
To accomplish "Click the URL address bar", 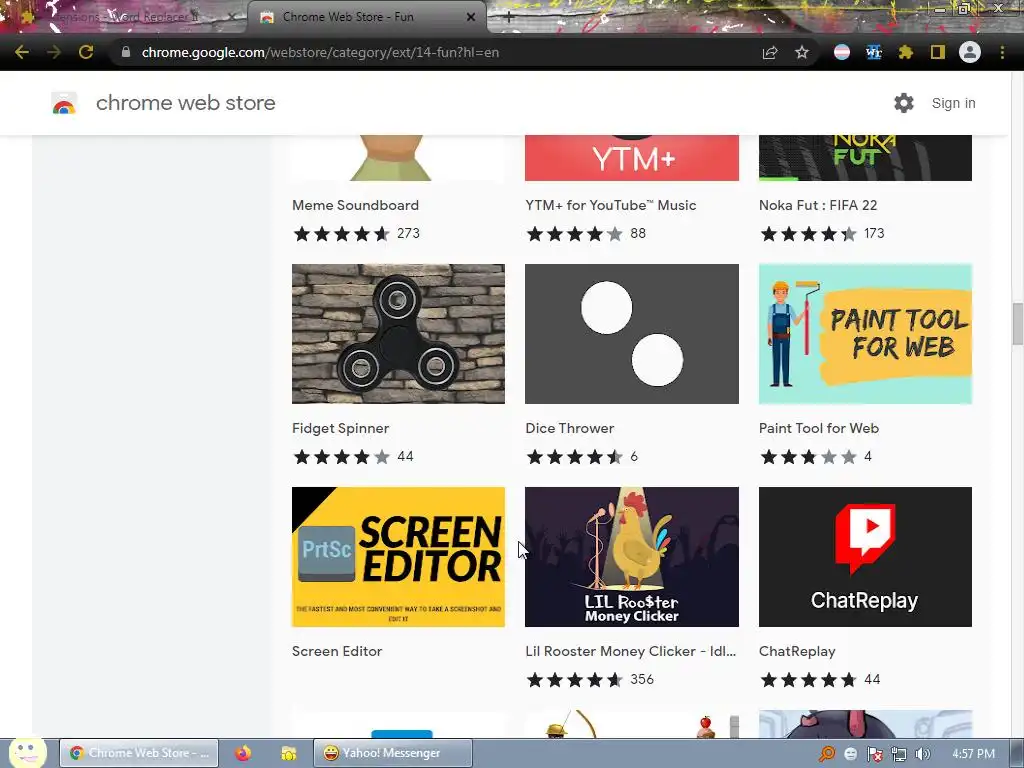I will click(x=437, y=52).
